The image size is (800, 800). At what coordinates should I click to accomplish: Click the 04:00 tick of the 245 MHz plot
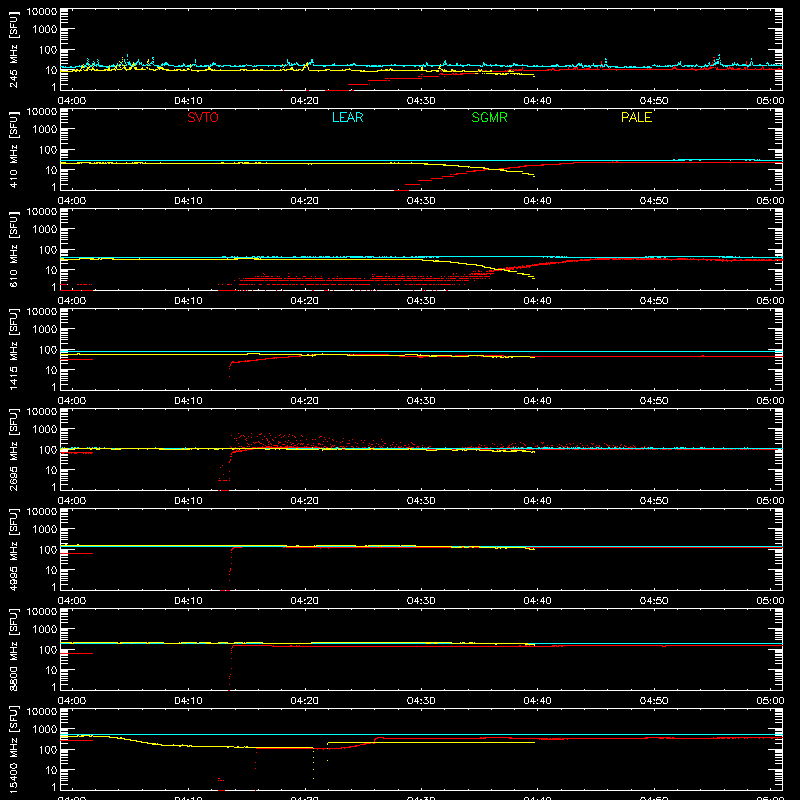72,101
